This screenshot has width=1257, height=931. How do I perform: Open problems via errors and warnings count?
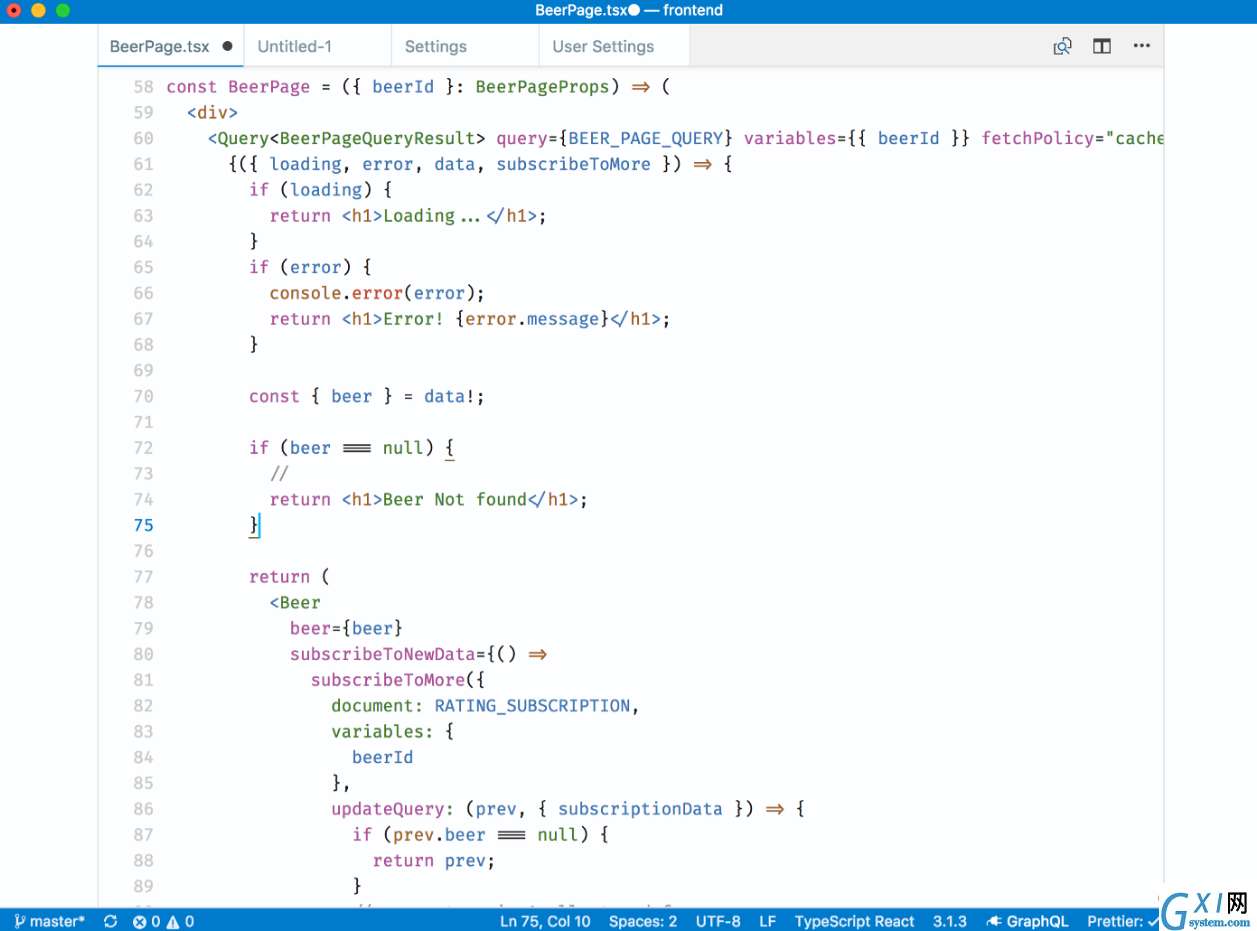click(164, 921)
